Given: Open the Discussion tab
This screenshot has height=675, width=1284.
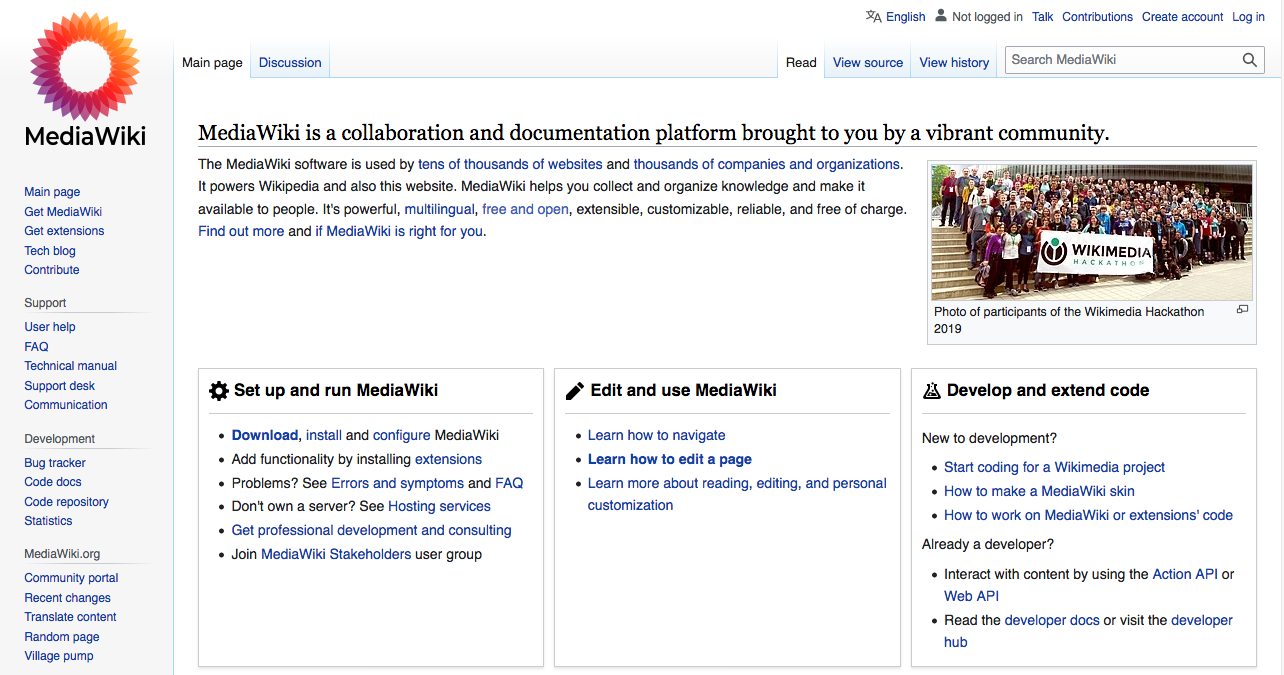Looking at the screenshot, I should (x=290, y=62).
